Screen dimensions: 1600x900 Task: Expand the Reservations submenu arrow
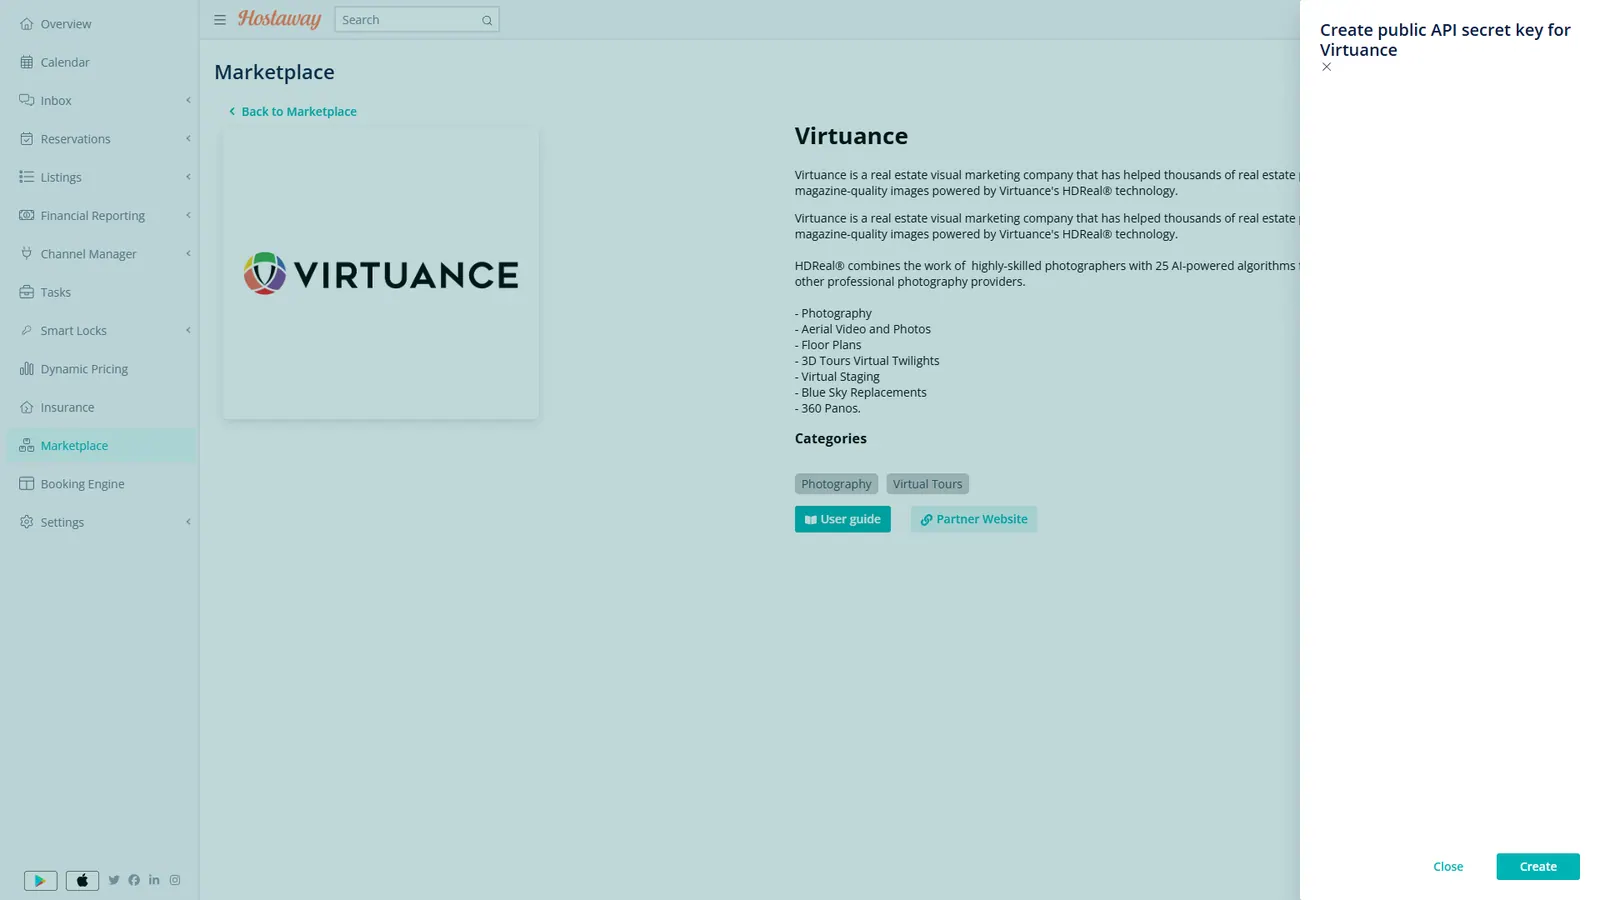[188, 138]
